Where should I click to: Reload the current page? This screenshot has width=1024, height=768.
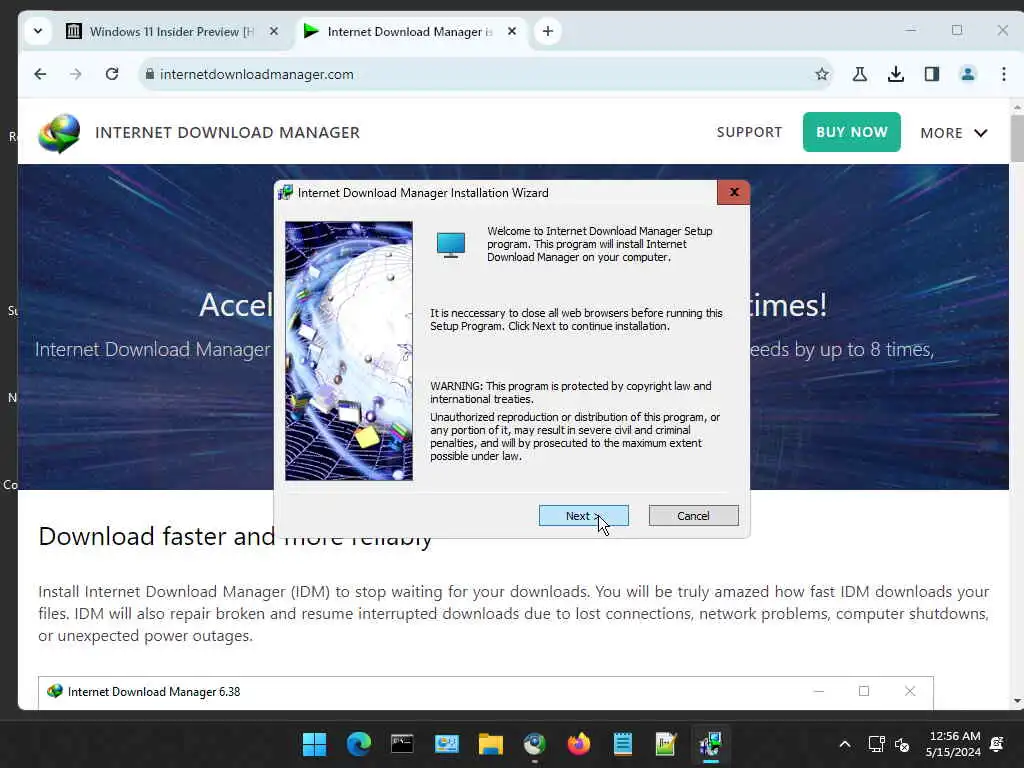112,74
